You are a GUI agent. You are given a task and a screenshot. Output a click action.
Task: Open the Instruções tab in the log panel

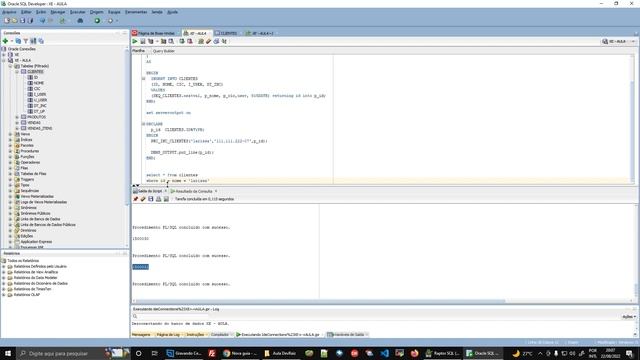196,334
